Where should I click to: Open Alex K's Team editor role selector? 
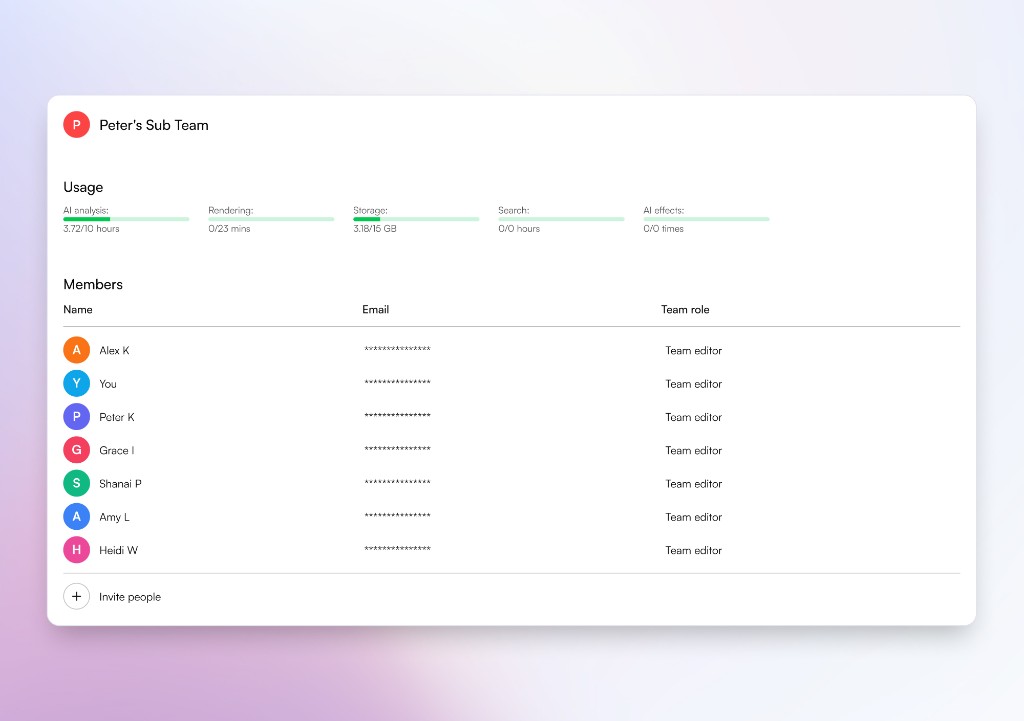[x=694, y=350]
